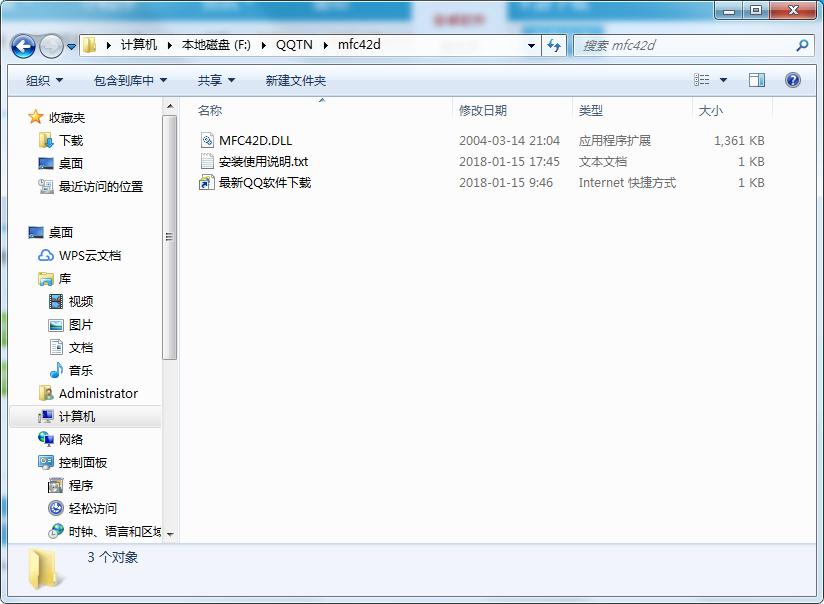
Task: Click the greyed Forward arrow button
Action: [52, 46]
